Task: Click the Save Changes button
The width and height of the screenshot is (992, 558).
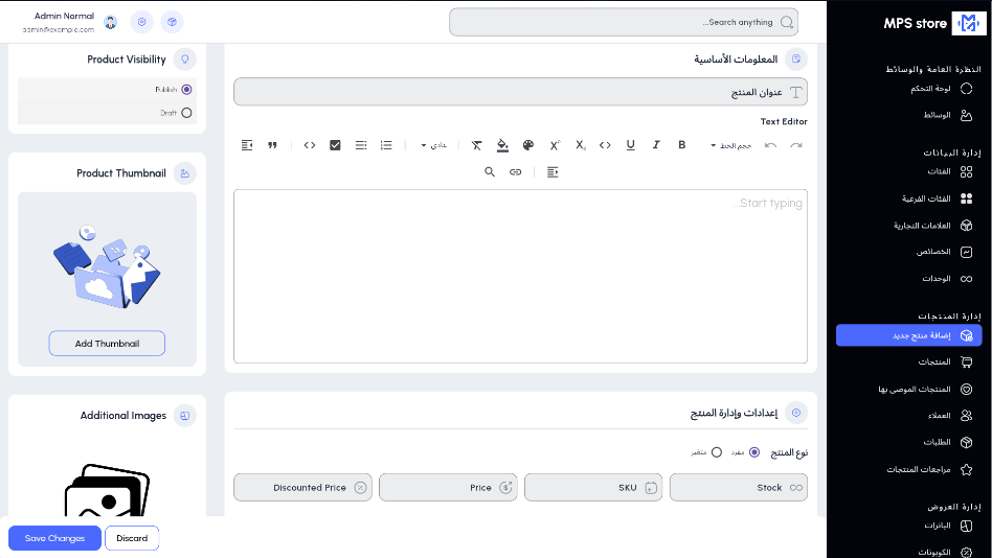Action: click(54, 538)
